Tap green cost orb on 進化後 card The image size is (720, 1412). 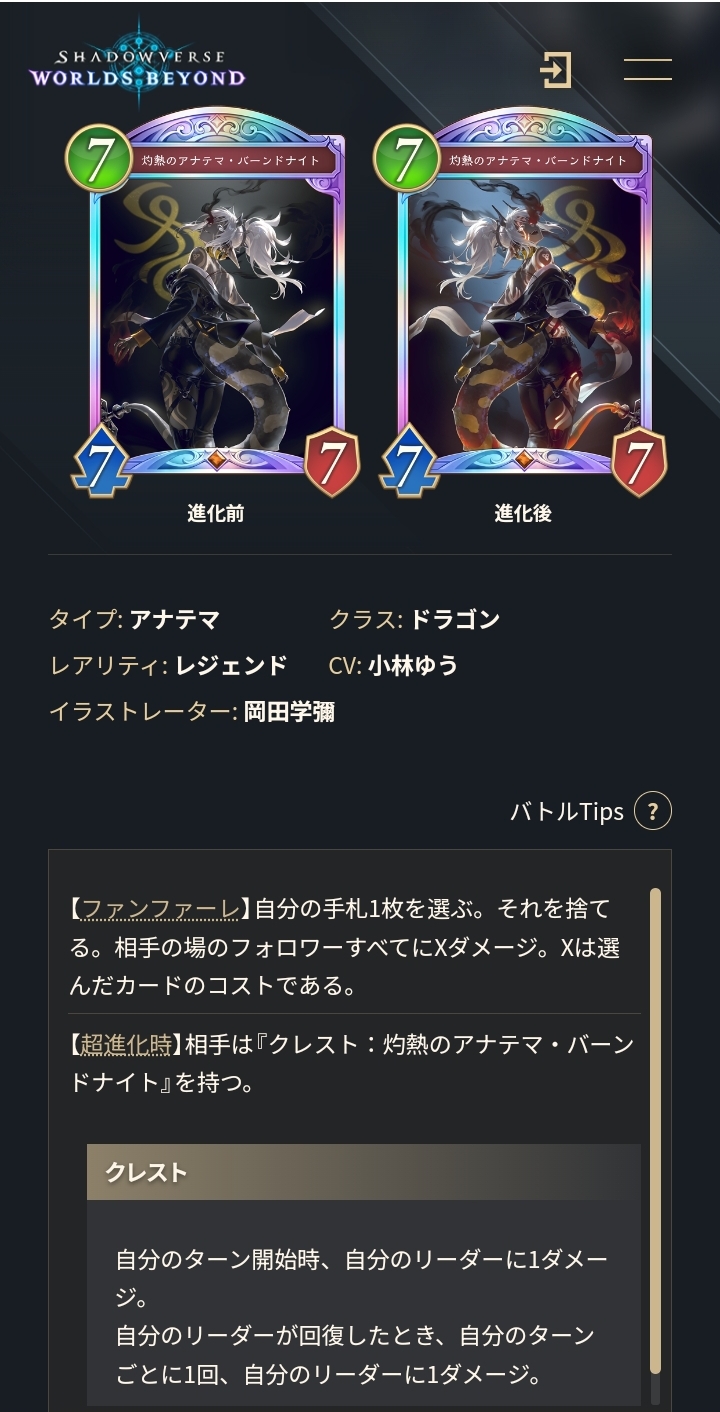tap(407, 158)
